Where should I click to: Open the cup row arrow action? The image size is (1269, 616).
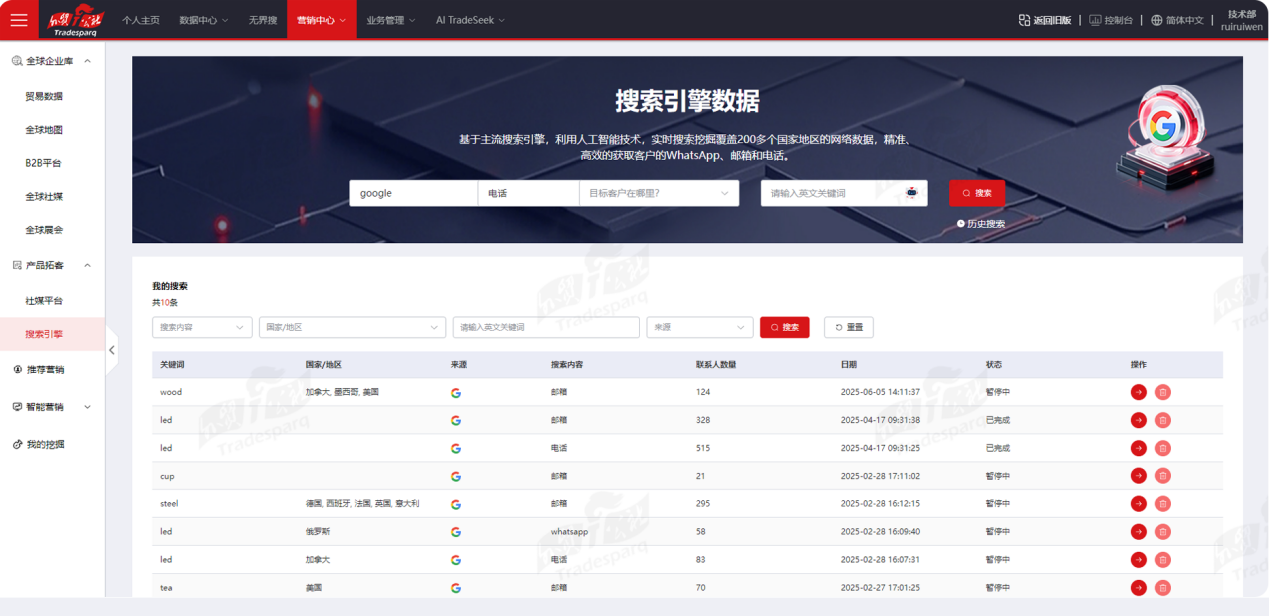[x=1138, y=476]
